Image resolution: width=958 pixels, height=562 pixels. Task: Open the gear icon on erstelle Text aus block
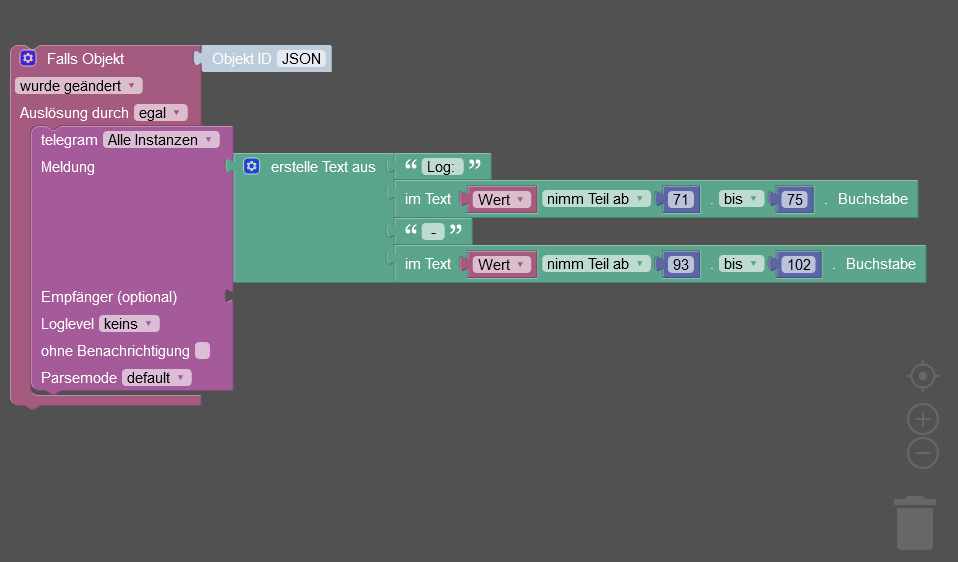pos(252,166)
